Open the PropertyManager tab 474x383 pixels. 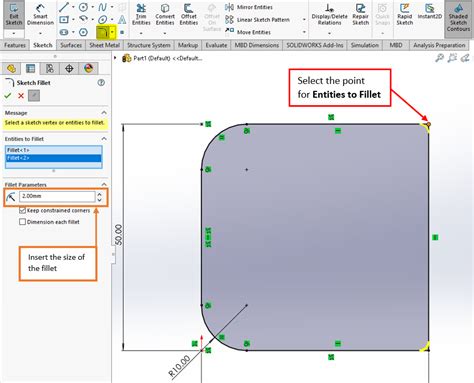point(30,69)
